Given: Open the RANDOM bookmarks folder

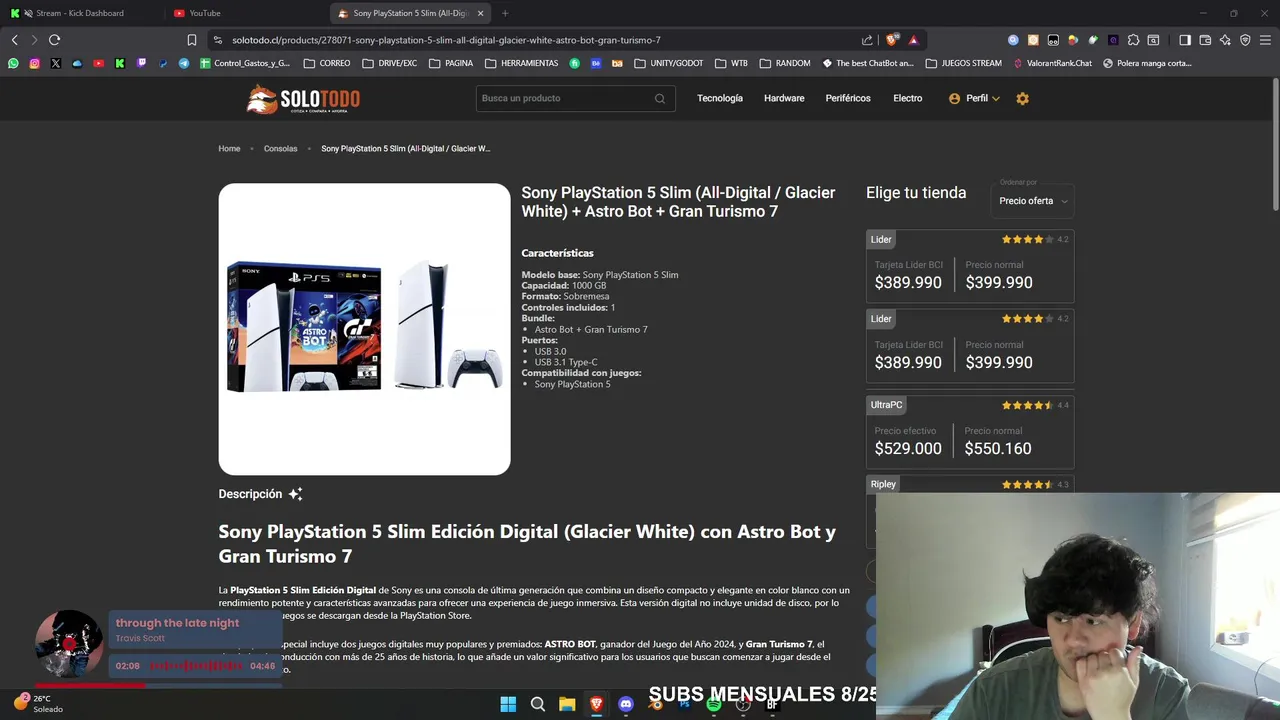Looking at the screenshot, I should [x=785, y=63].
